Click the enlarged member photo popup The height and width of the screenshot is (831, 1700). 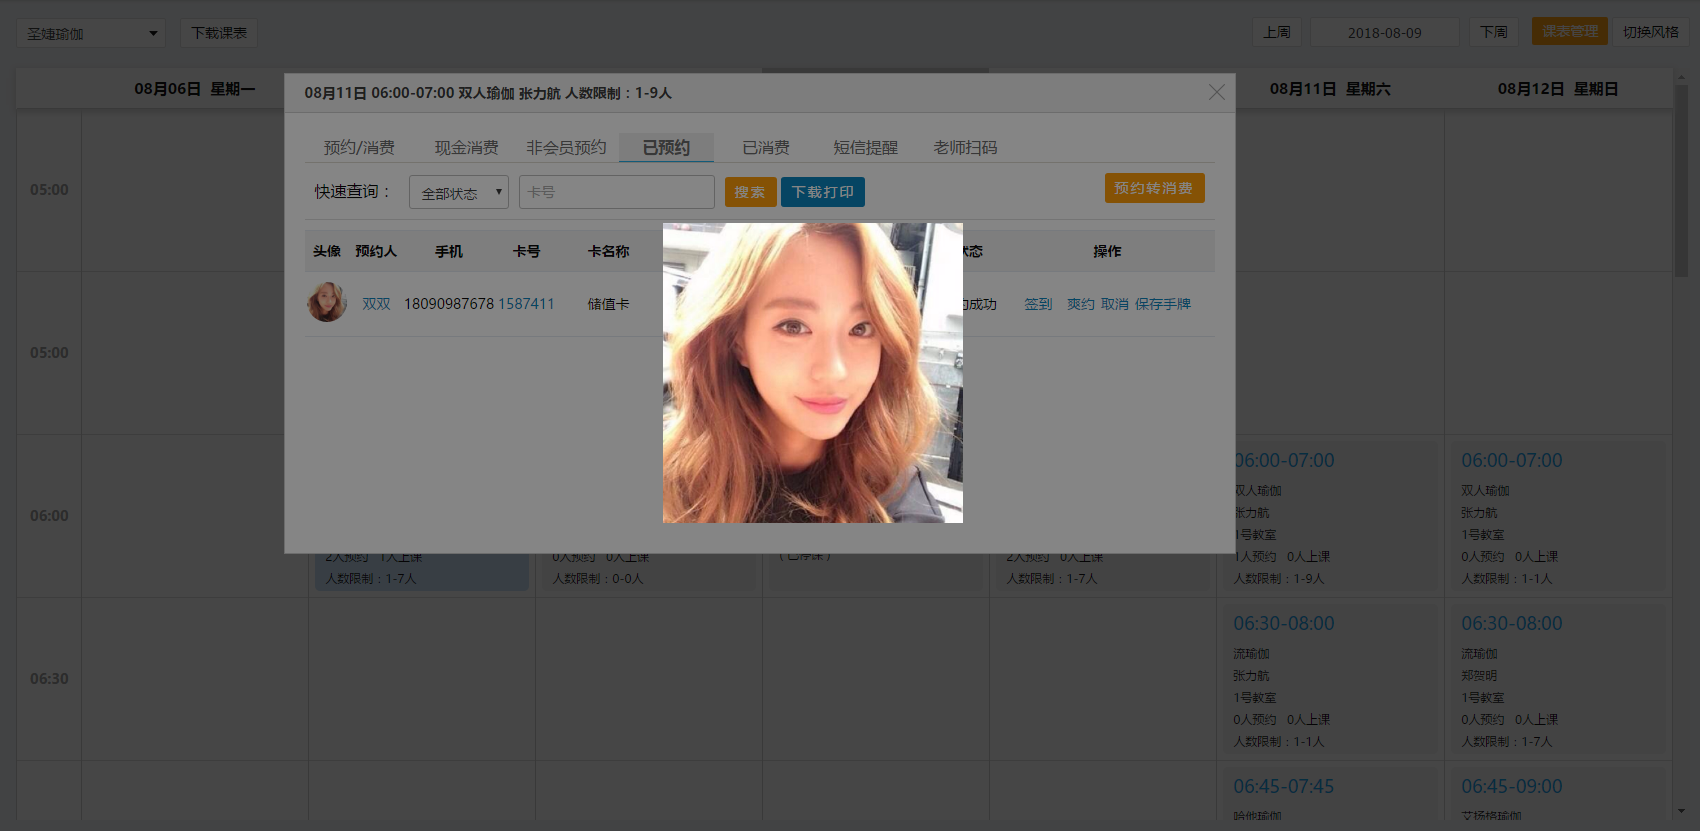pos(812,372)
